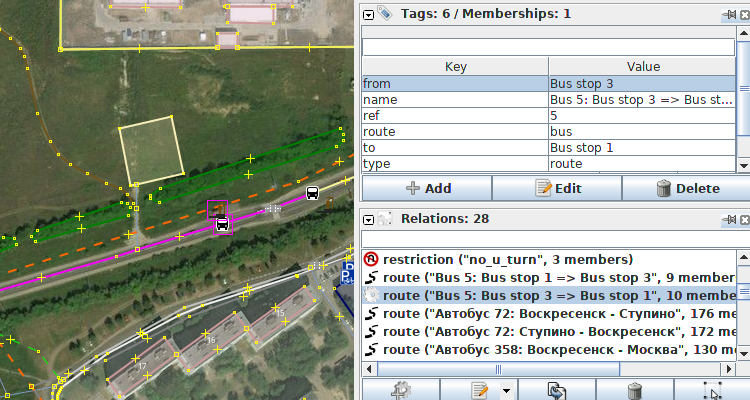Click the bus stop icon on magenta route
Viewport: 750px width, 400px height.
pyautogui.click(x=222, y=225)
